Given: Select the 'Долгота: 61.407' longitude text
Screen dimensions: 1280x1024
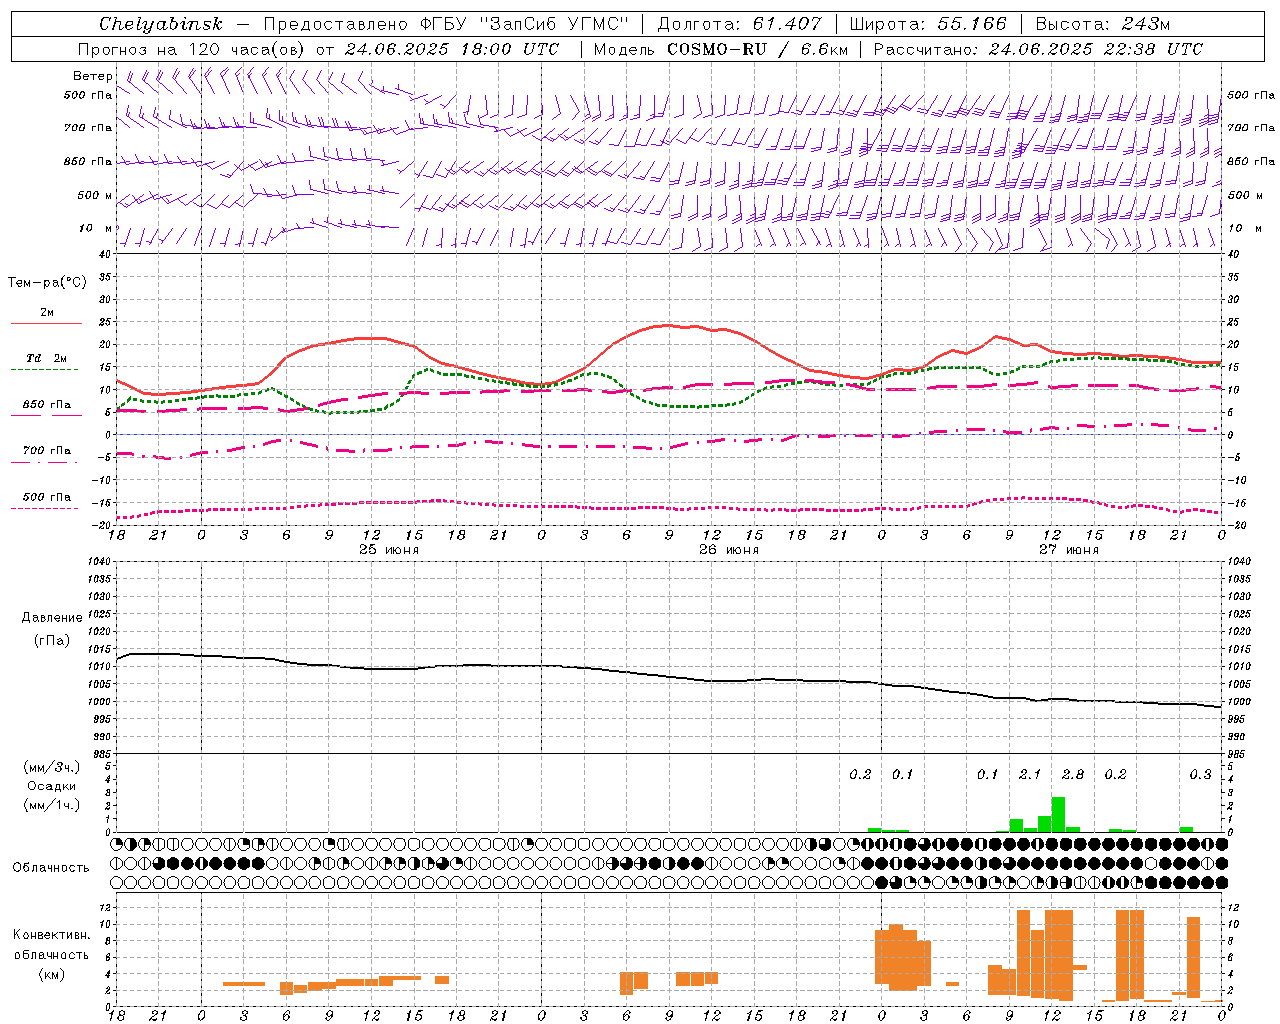Looking at the screenshot, I should tap(739, 24).
